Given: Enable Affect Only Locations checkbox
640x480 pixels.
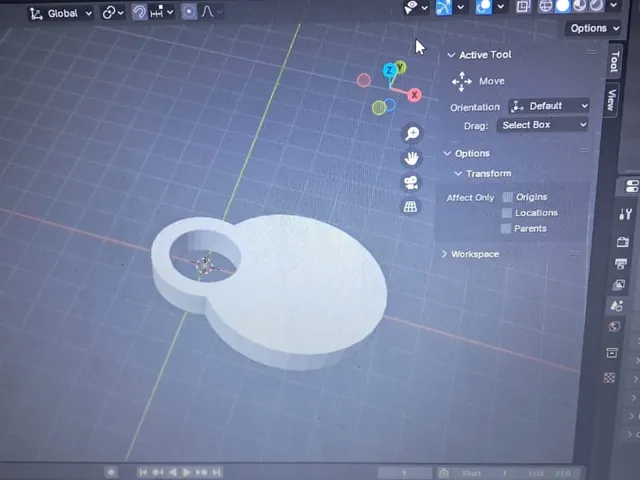Looking at the screenshot, I should click(507, 213).
